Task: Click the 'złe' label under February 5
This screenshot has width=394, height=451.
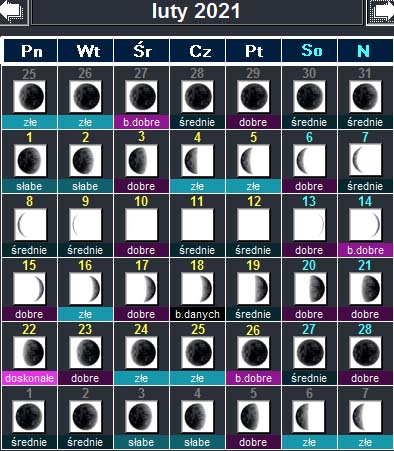Action: point(254,186)
